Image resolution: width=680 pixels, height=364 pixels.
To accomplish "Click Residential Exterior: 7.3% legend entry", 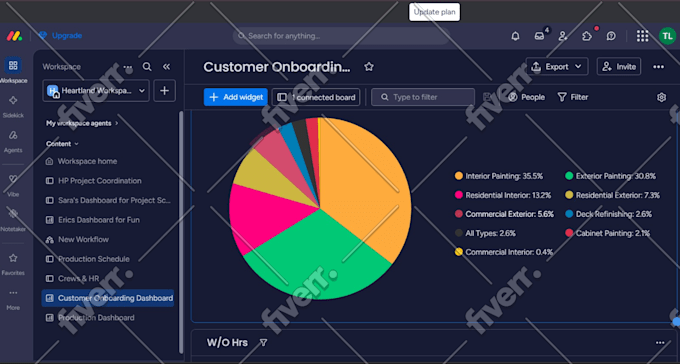I will click(612, 195).
